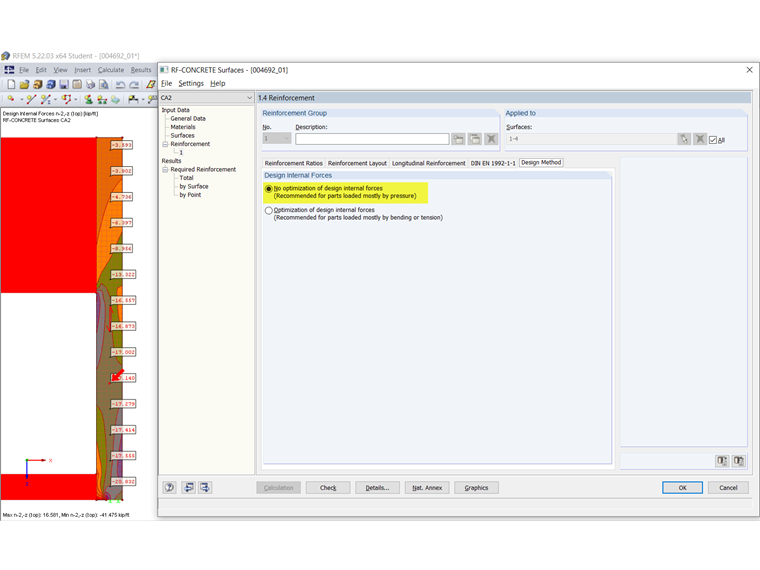Screen dimensions: 760x570
Task: Select by Point under Required Reinforcement
Action: [x=190, y=195]
